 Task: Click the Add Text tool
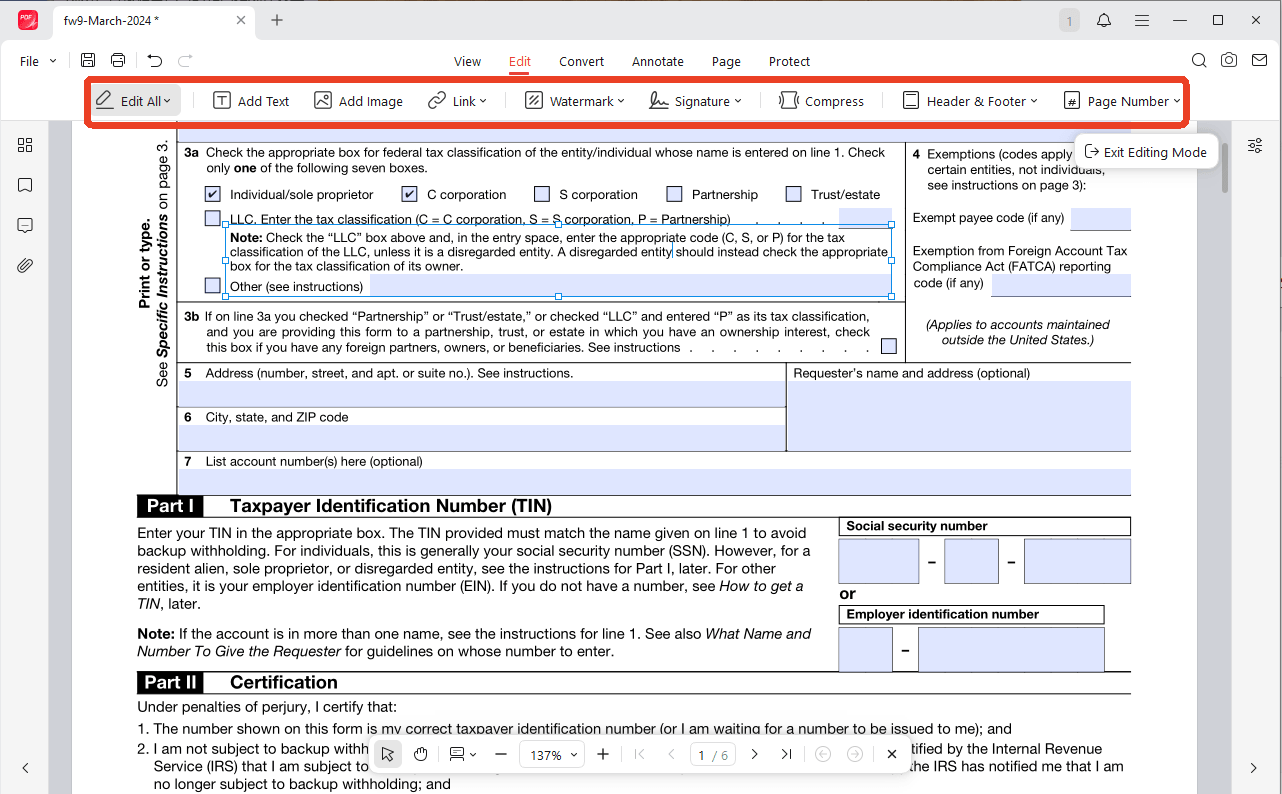pyautogui.click(x=251, y=101)
